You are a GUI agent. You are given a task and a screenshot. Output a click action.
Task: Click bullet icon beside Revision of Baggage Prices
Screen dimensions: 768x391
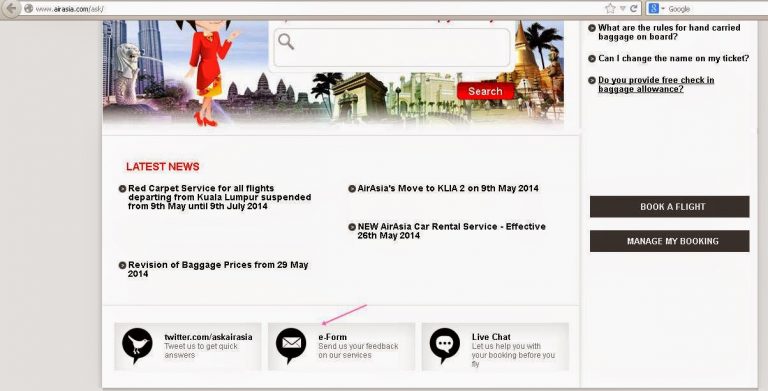(x=122, y=265)
